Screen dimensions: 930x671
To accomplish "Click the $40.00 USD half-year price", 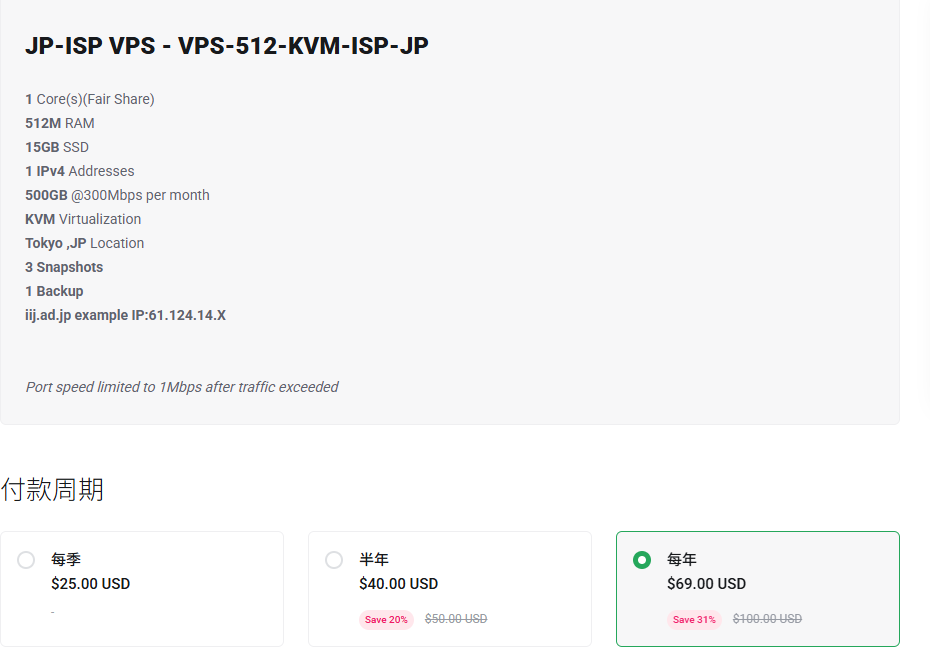I will click(399, 584).
